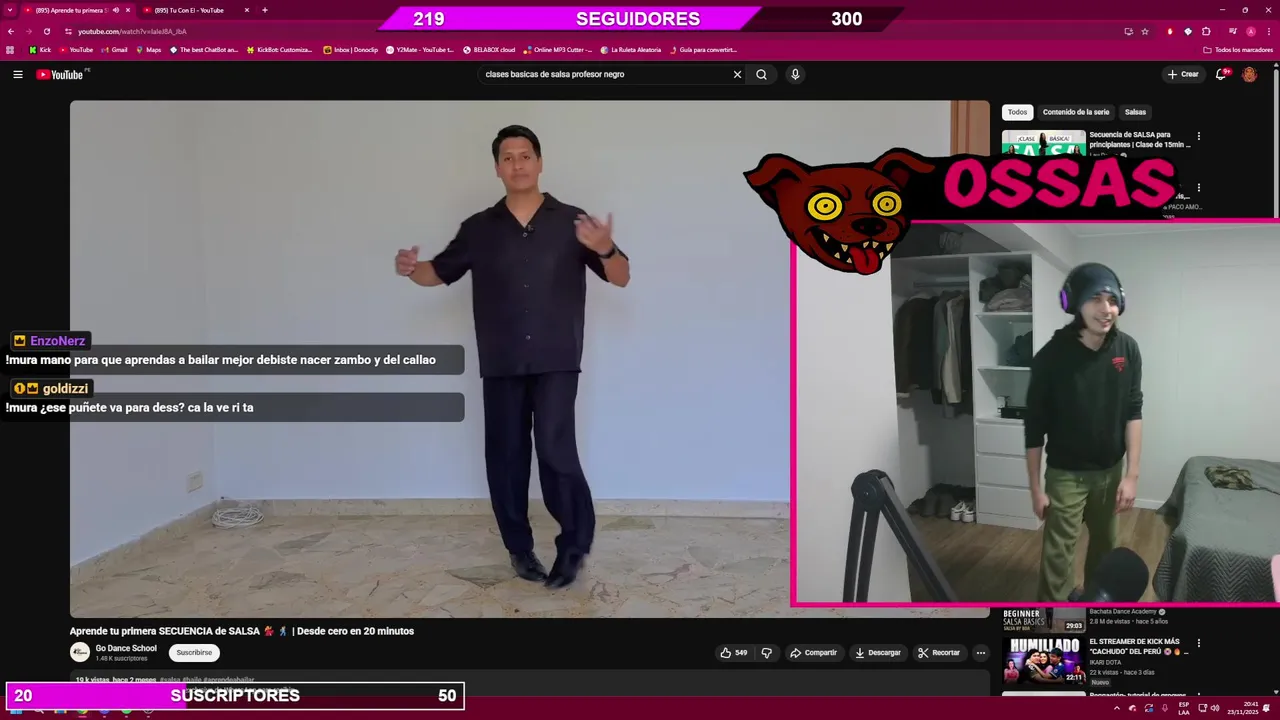Open the account avatar menu
This screenshot has width=1280, height=720.
(1249, 74)
